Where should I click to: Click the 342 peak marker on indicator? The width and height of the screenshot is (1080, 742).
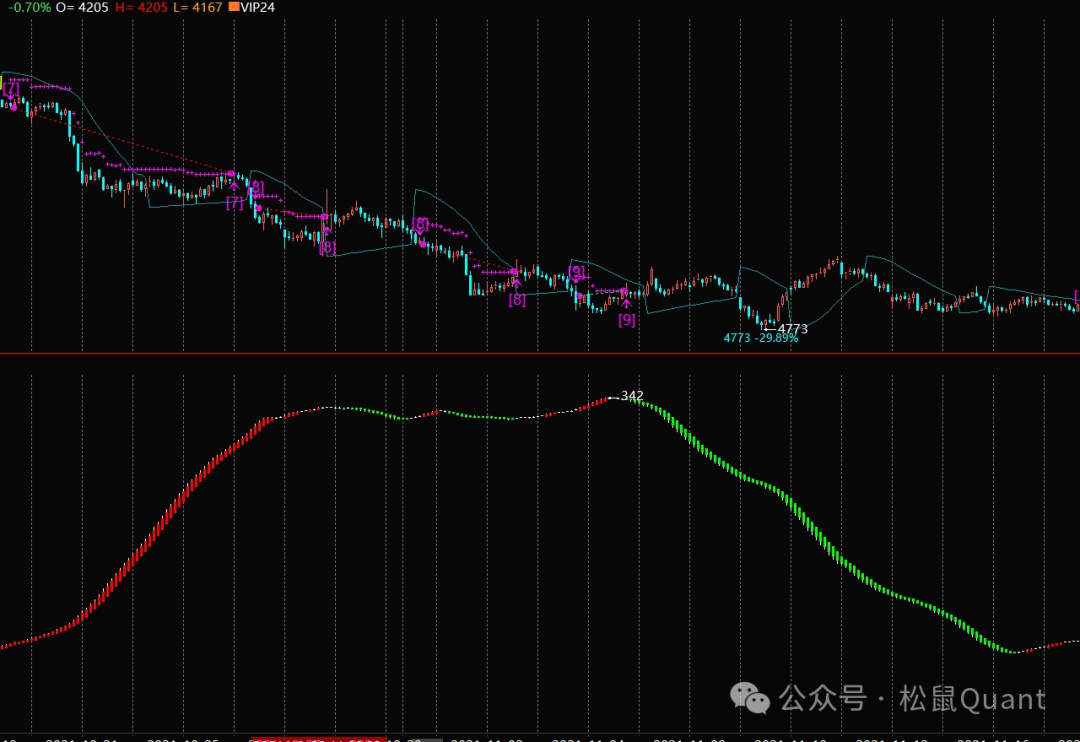(632, 396)
